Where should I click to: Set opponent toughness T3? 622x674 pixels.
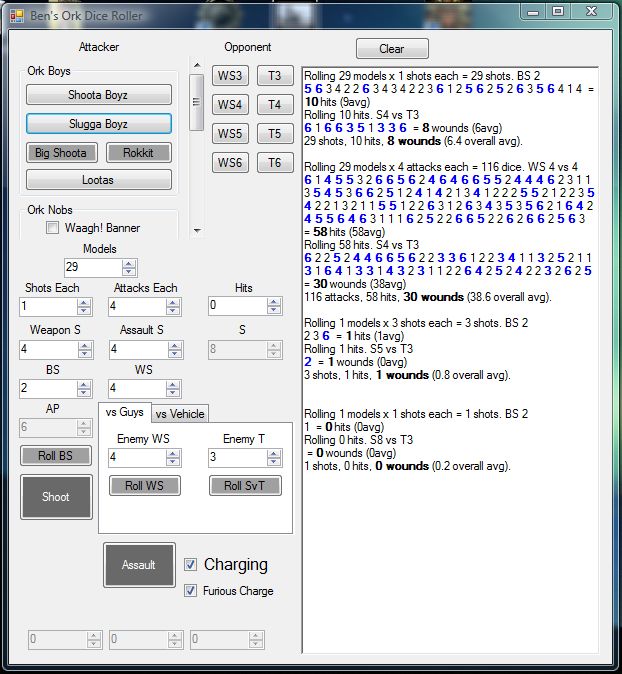275,76
